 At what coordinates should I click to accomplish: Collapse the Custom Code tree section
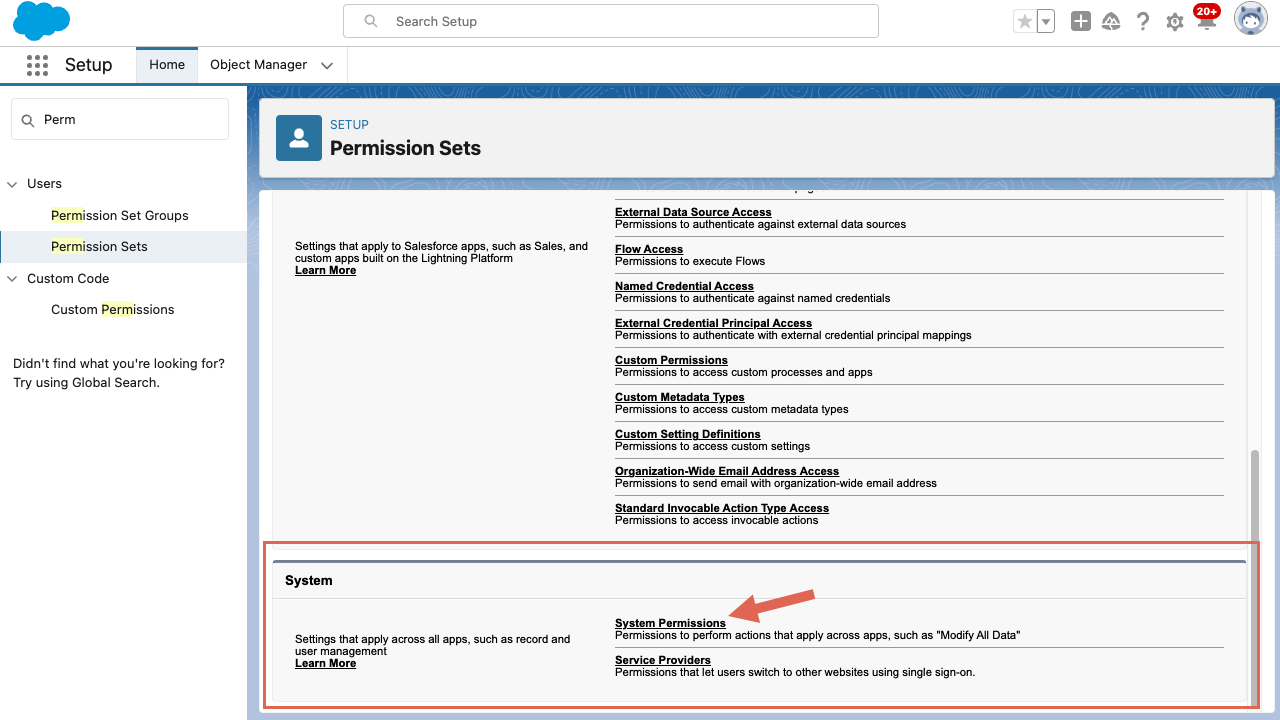(x=13, y=279)
